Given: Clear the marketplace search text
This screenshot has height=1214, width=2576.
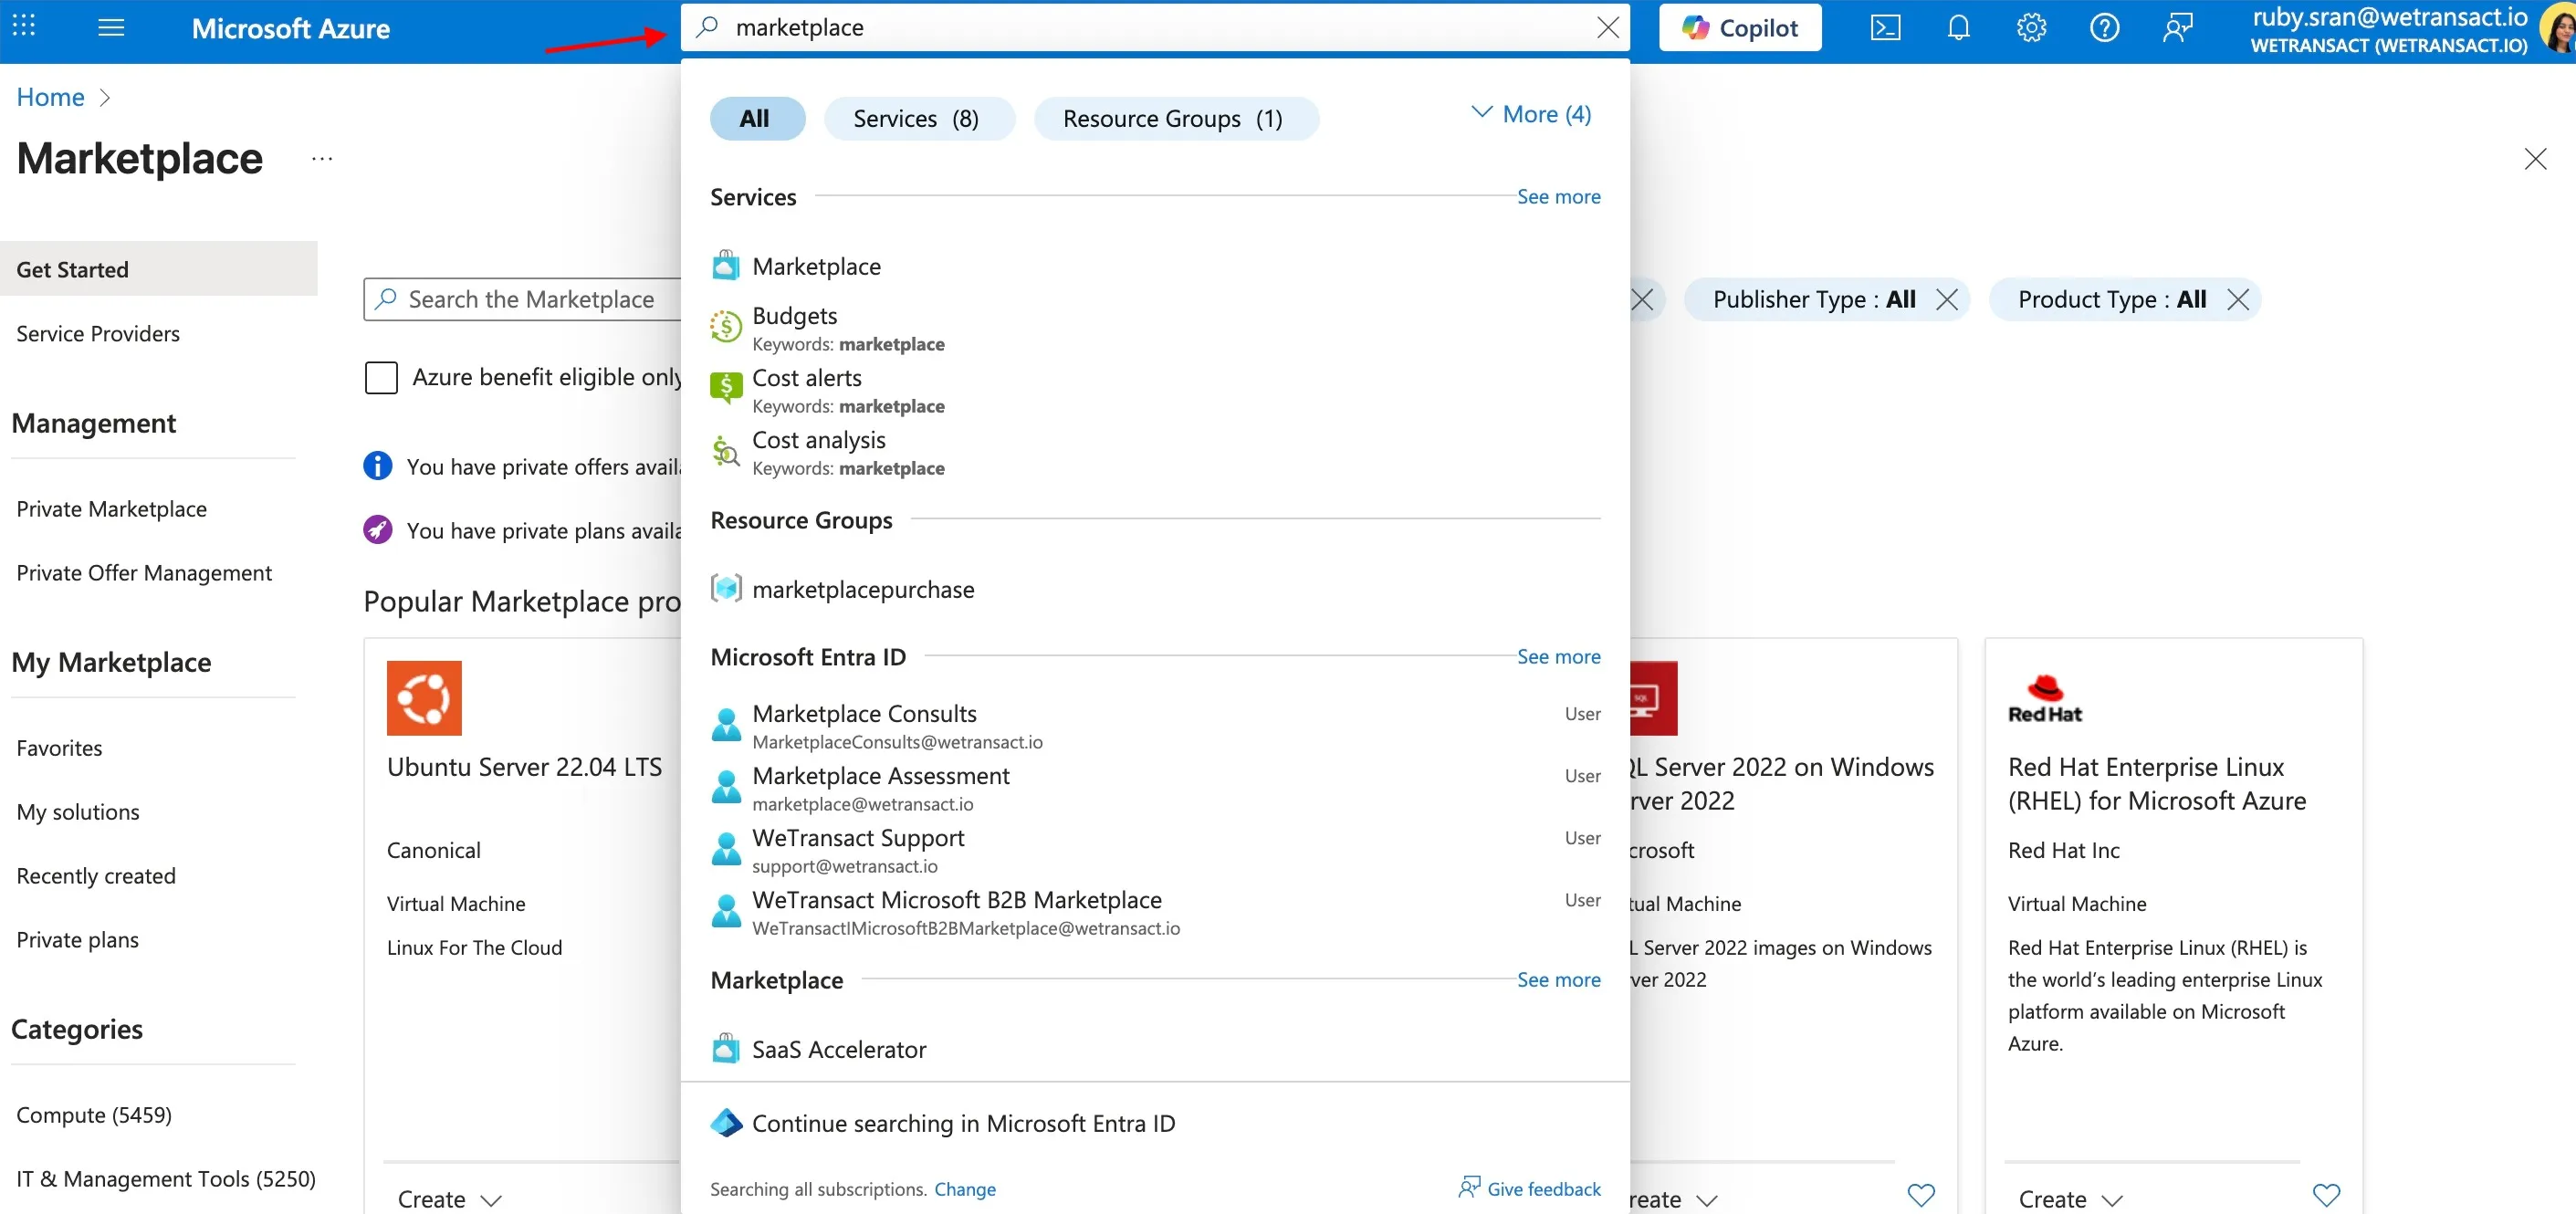Looking at the screenshot, I should click(1607, 28).
